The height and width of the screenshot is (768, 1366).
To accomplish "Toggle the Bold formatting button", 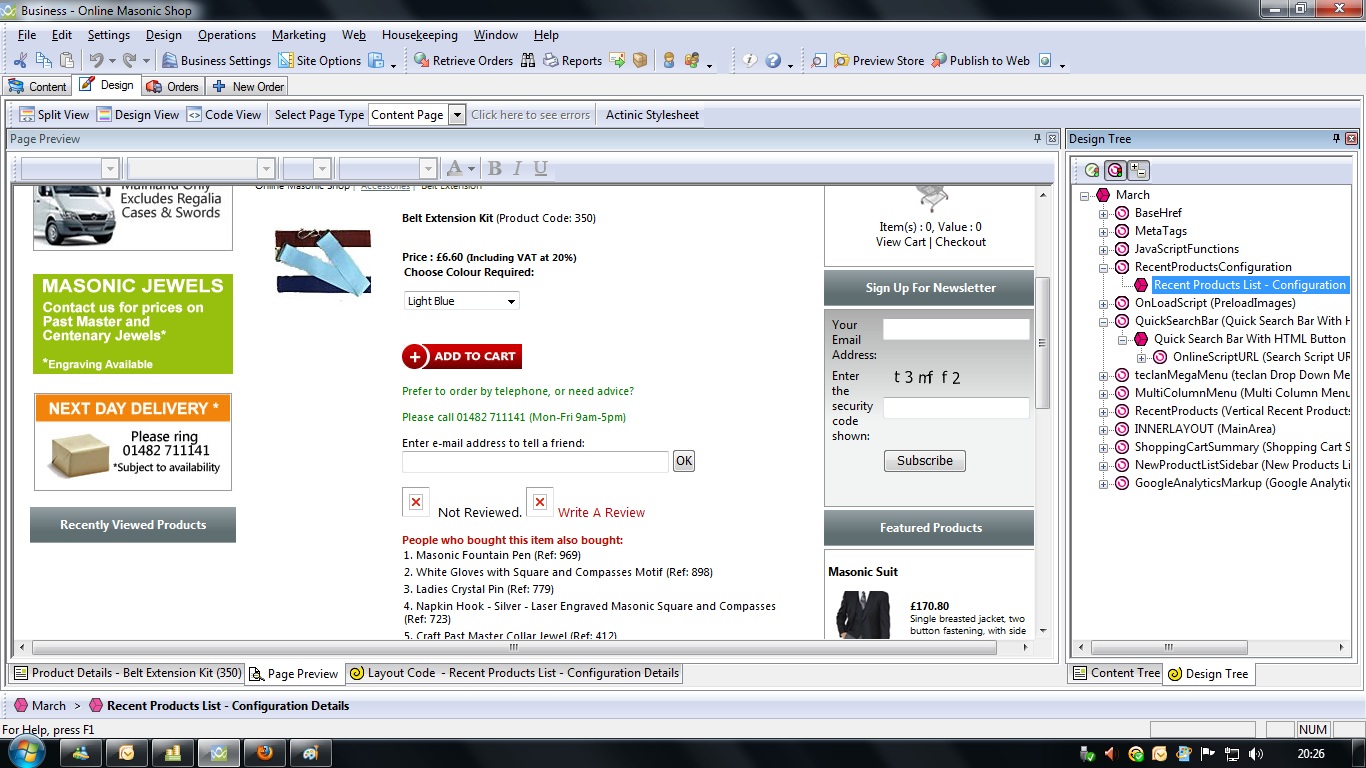I will (x=494, y=168).
